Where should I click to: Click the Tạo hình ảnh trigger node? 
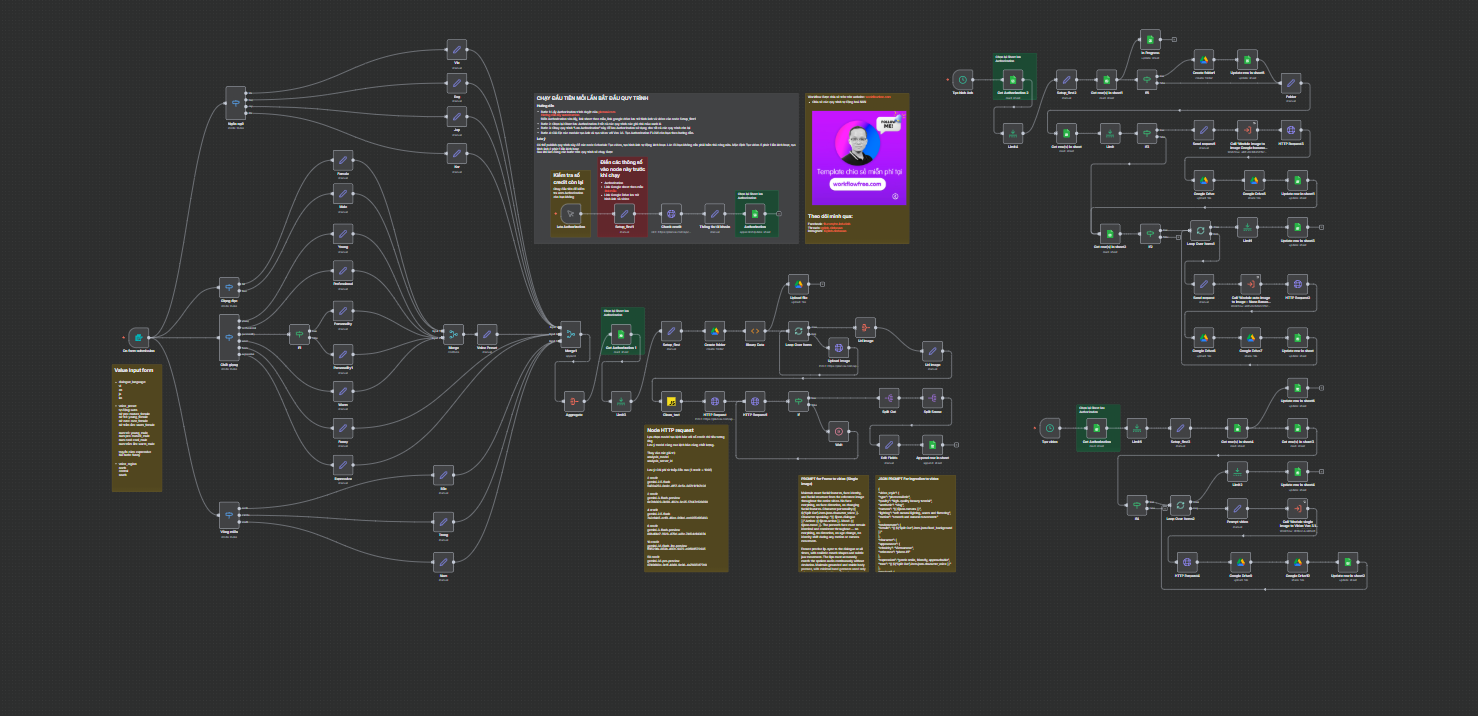(962, 79)
